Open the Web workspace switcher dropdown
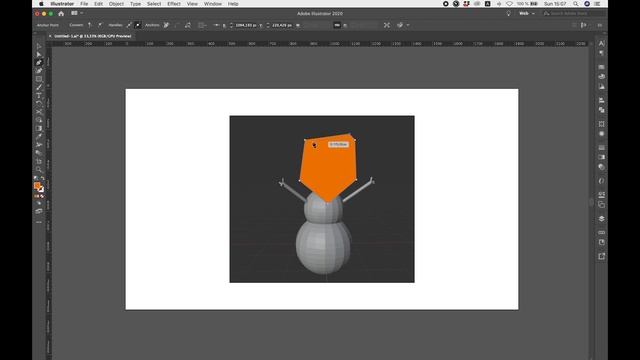 (x=527, y=13)
